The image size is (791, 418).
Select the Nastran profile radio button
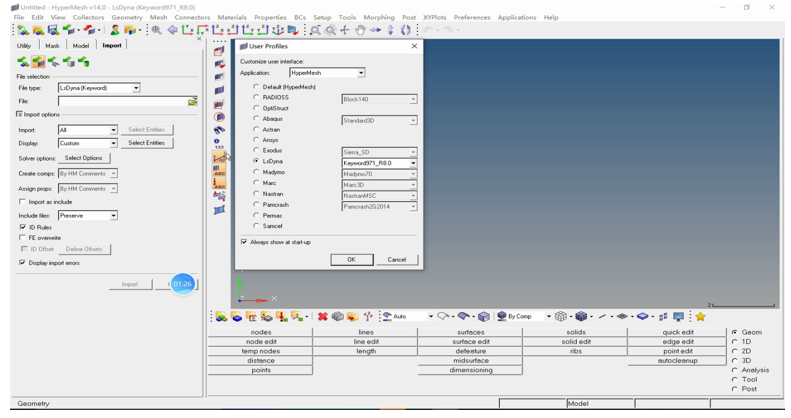256,194
